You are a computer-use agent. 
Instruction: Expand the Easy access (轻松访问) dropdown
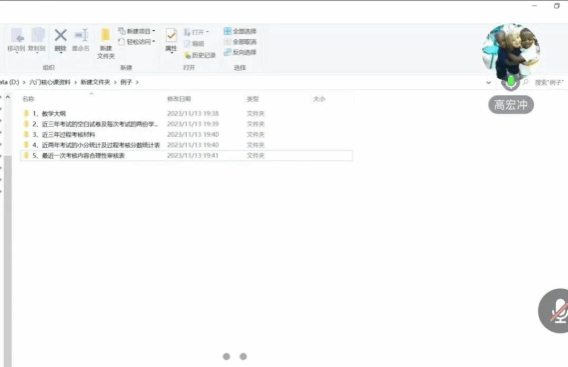tap(154, 42)
